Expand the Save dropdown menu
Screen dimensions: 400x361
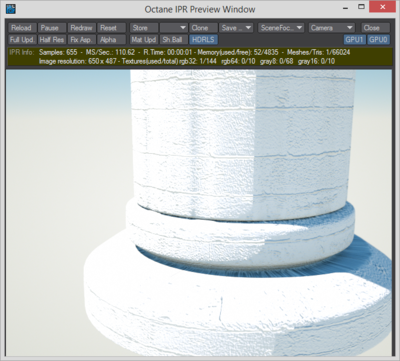236,28
